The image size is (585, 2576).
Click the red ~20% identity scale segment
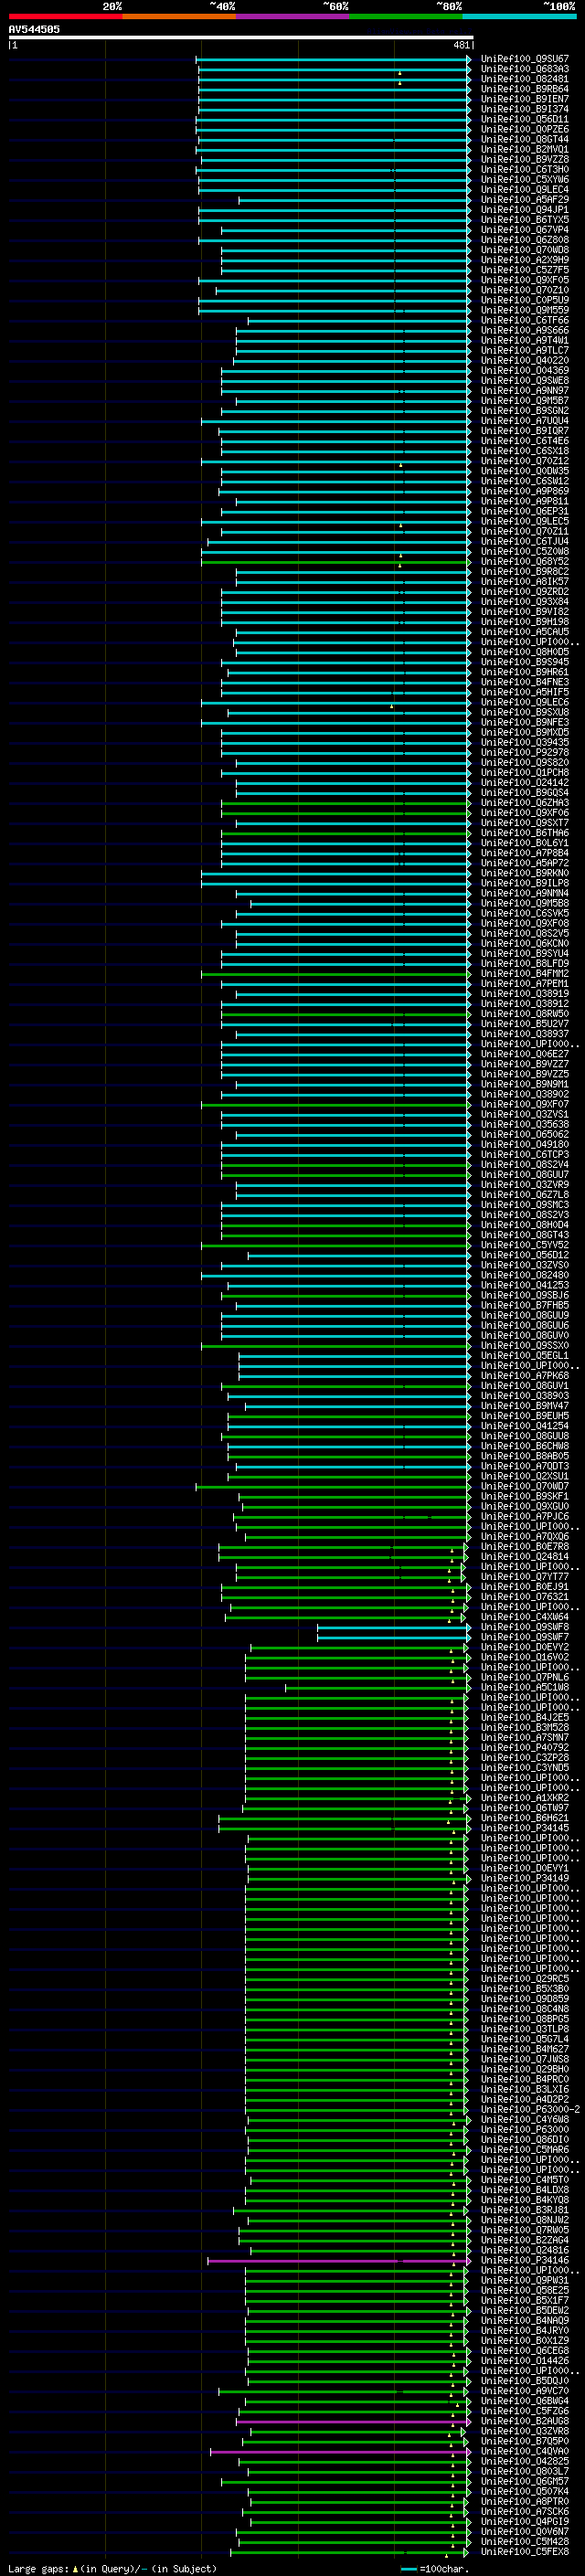65,16
